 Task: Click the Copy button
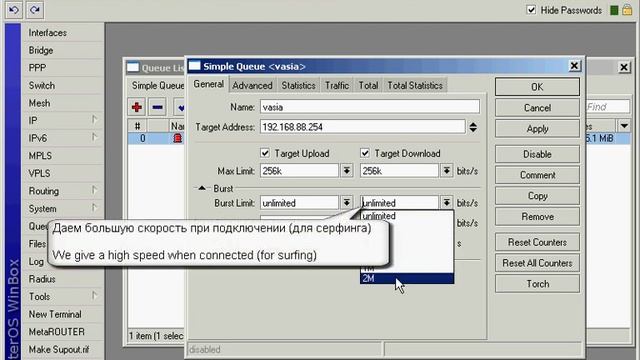pos(537,196)
